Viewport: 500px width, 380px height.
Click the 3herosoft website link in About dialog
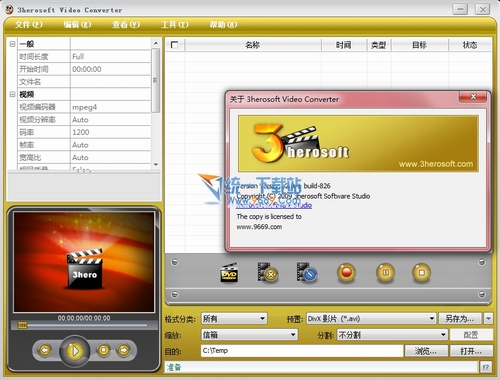pos(274,206)
